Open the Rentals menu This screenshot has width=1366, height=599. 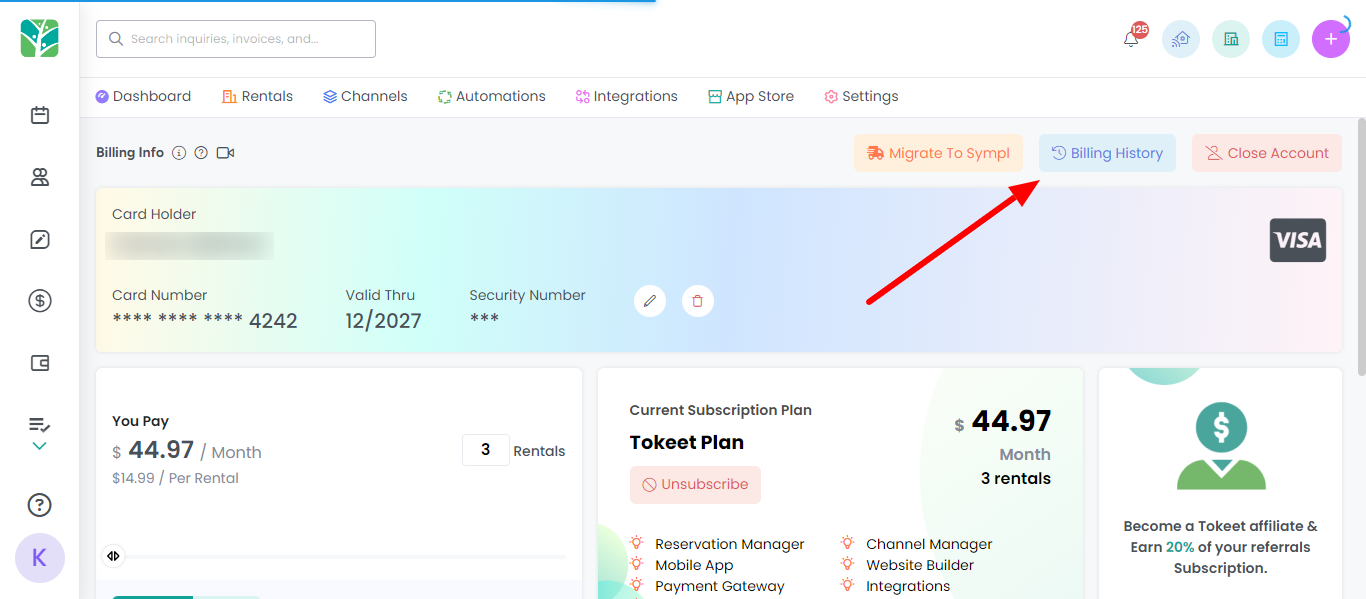pyautogui.click(x=258, y=96)
